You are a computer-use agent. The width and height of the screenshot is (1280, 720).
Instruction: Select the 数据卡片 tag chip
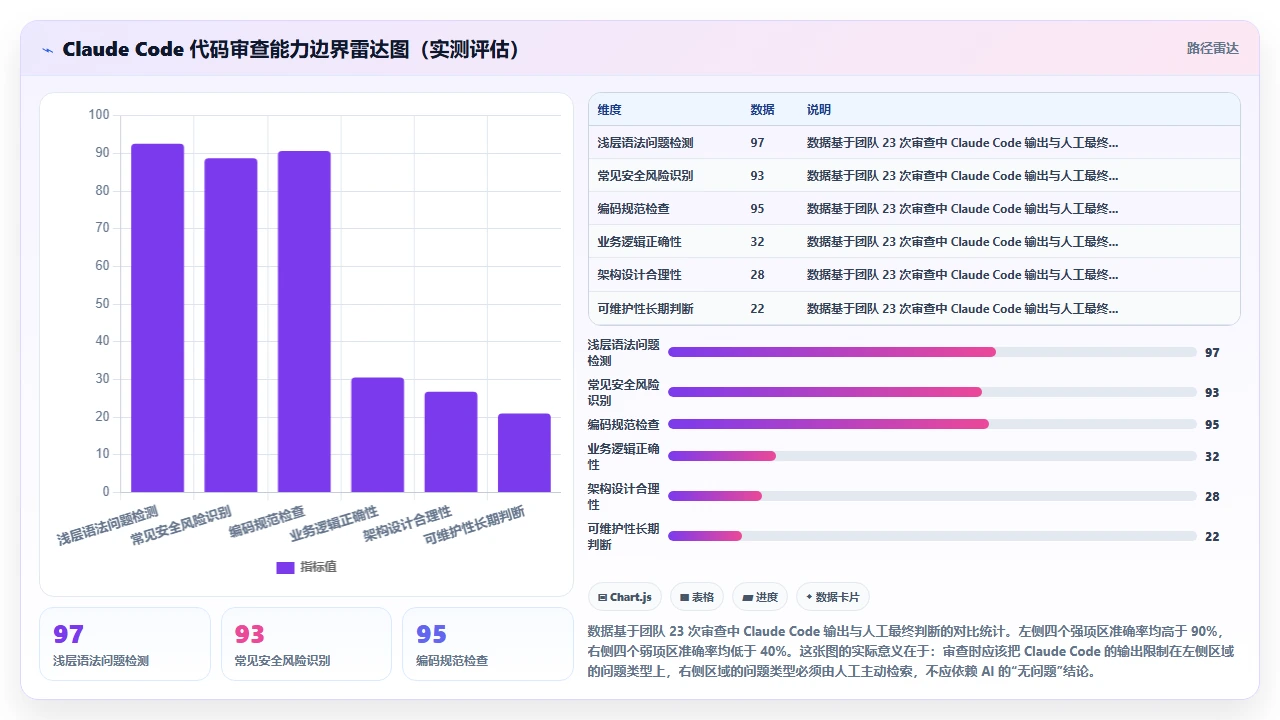833,597
